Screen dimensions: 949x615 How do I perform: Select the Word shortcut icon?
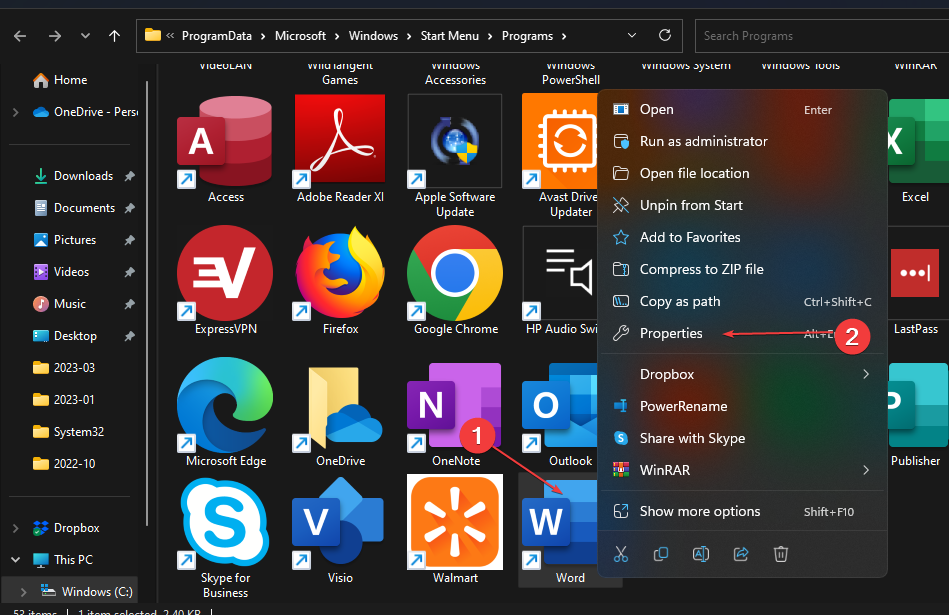(560, 523)
